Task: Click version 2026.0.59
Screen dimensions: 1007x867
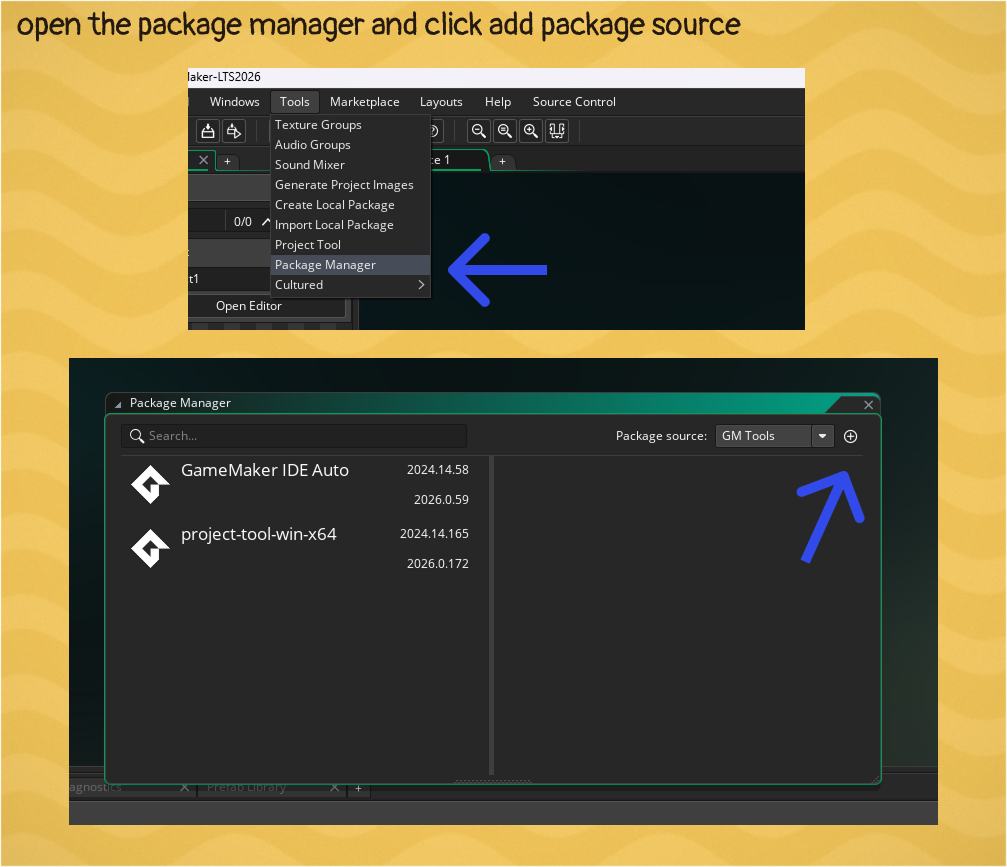Action: click(x=441, y=499)
